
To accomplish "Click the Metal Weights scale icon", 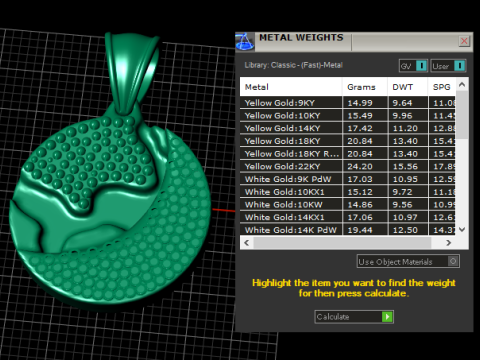I will click(245, 42).
